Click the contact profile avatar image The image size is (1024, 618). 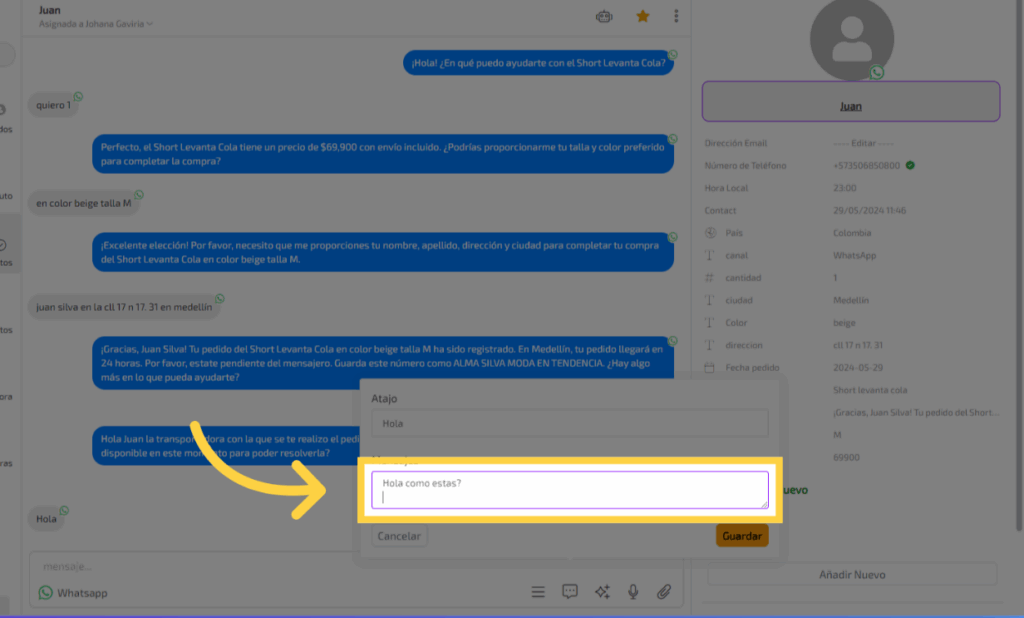pos(851,38)
